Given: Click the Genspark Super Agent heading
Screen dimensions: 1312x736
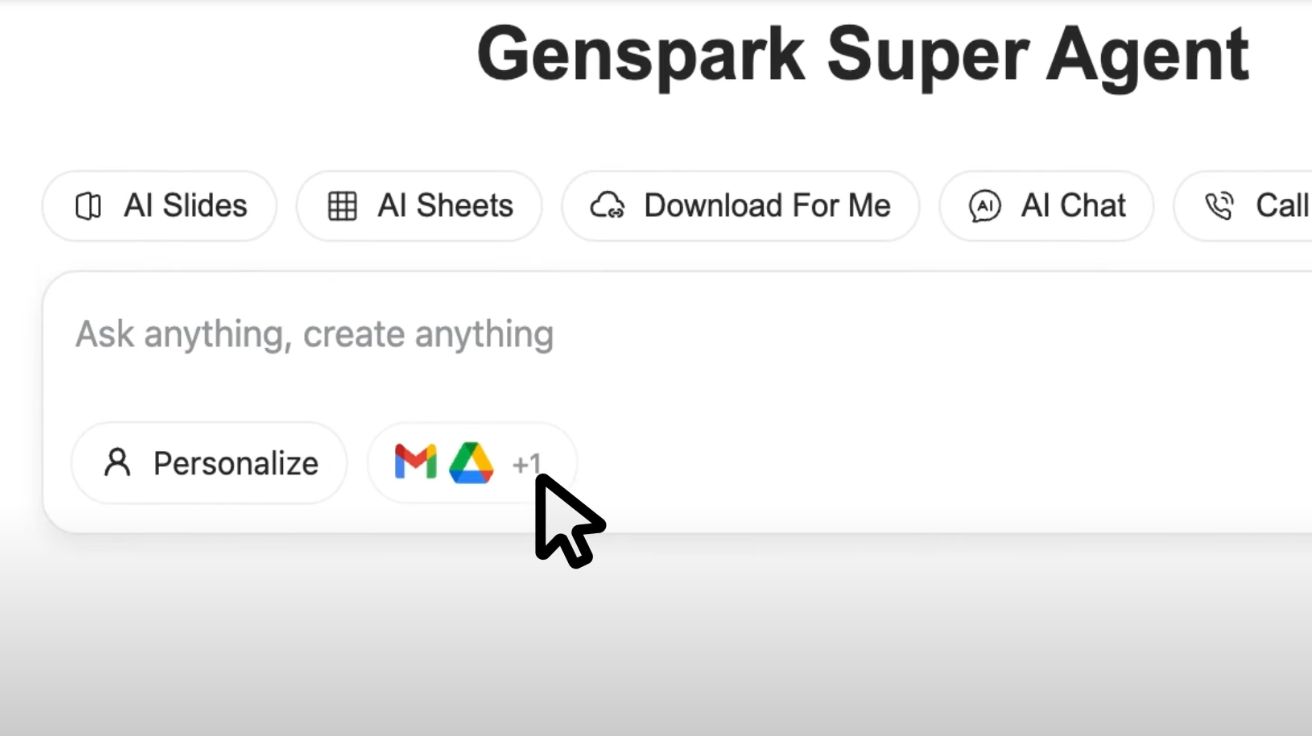Looking at the screenshot, I should (x=863, y=55).
